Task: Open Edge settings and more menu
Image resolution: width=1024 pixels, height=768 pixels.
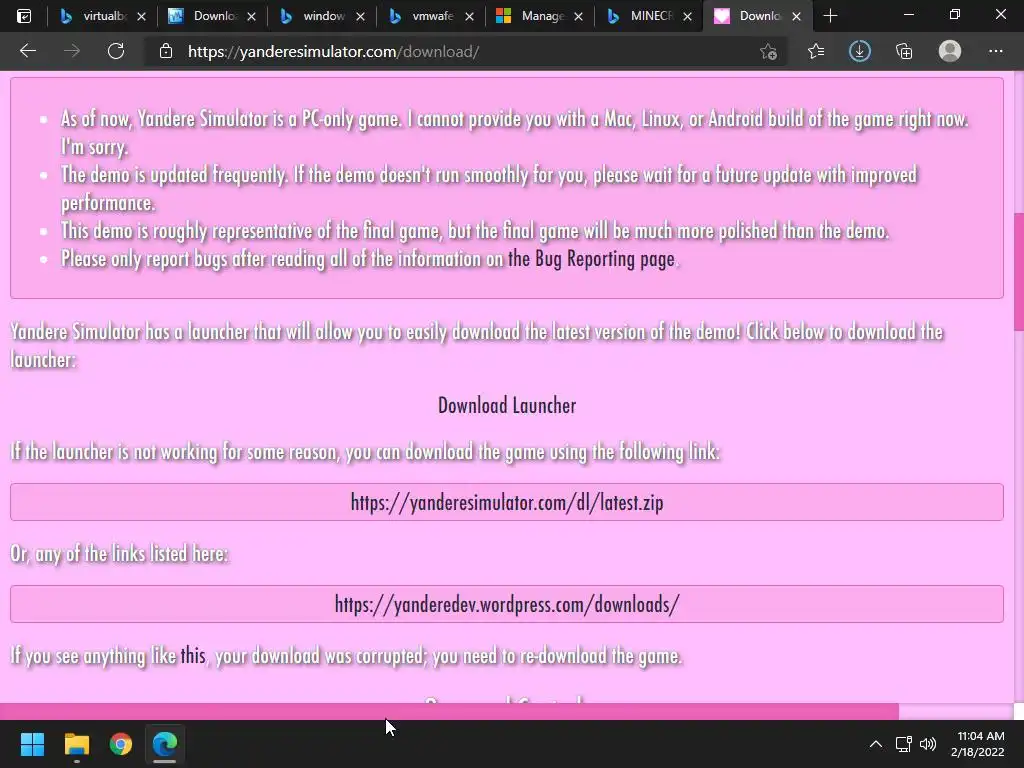Action: tap(995, 51)
